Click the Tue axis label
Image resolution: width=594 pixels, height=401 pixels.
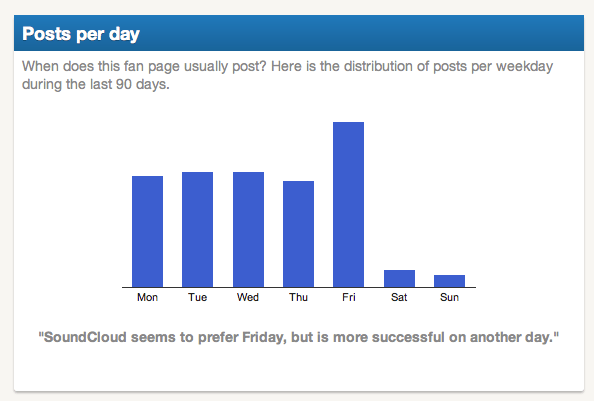(197, 297)
